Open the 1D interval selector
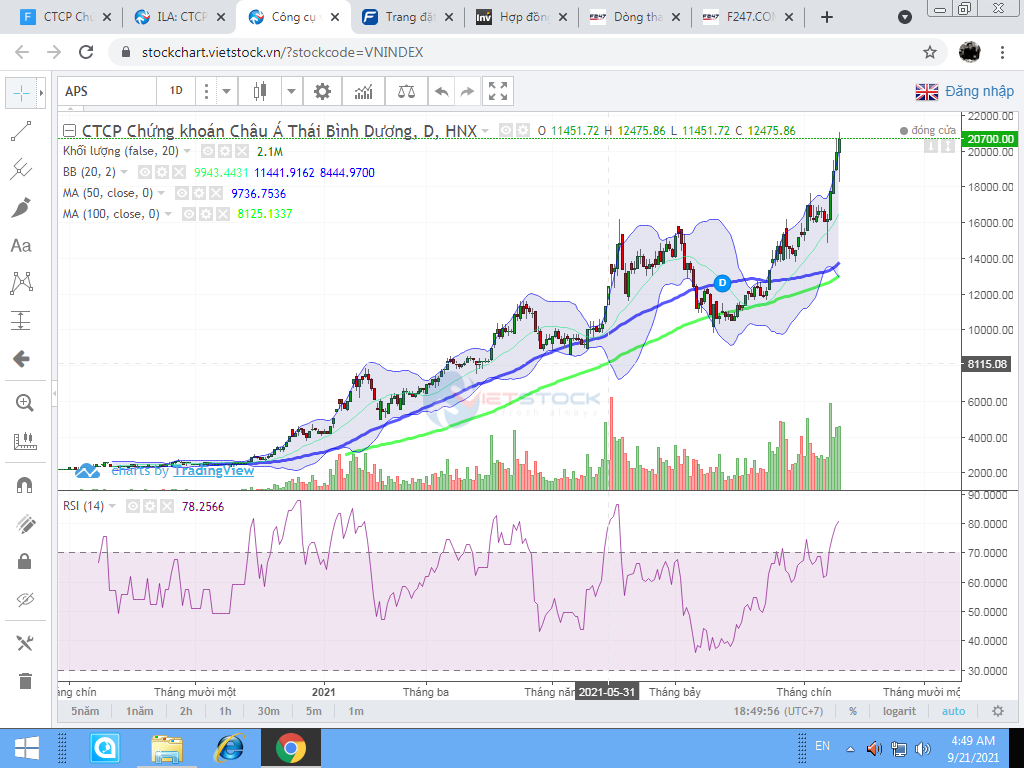Image resolution: width=1024 pixels, height=768 pixels. pos(176,91)
